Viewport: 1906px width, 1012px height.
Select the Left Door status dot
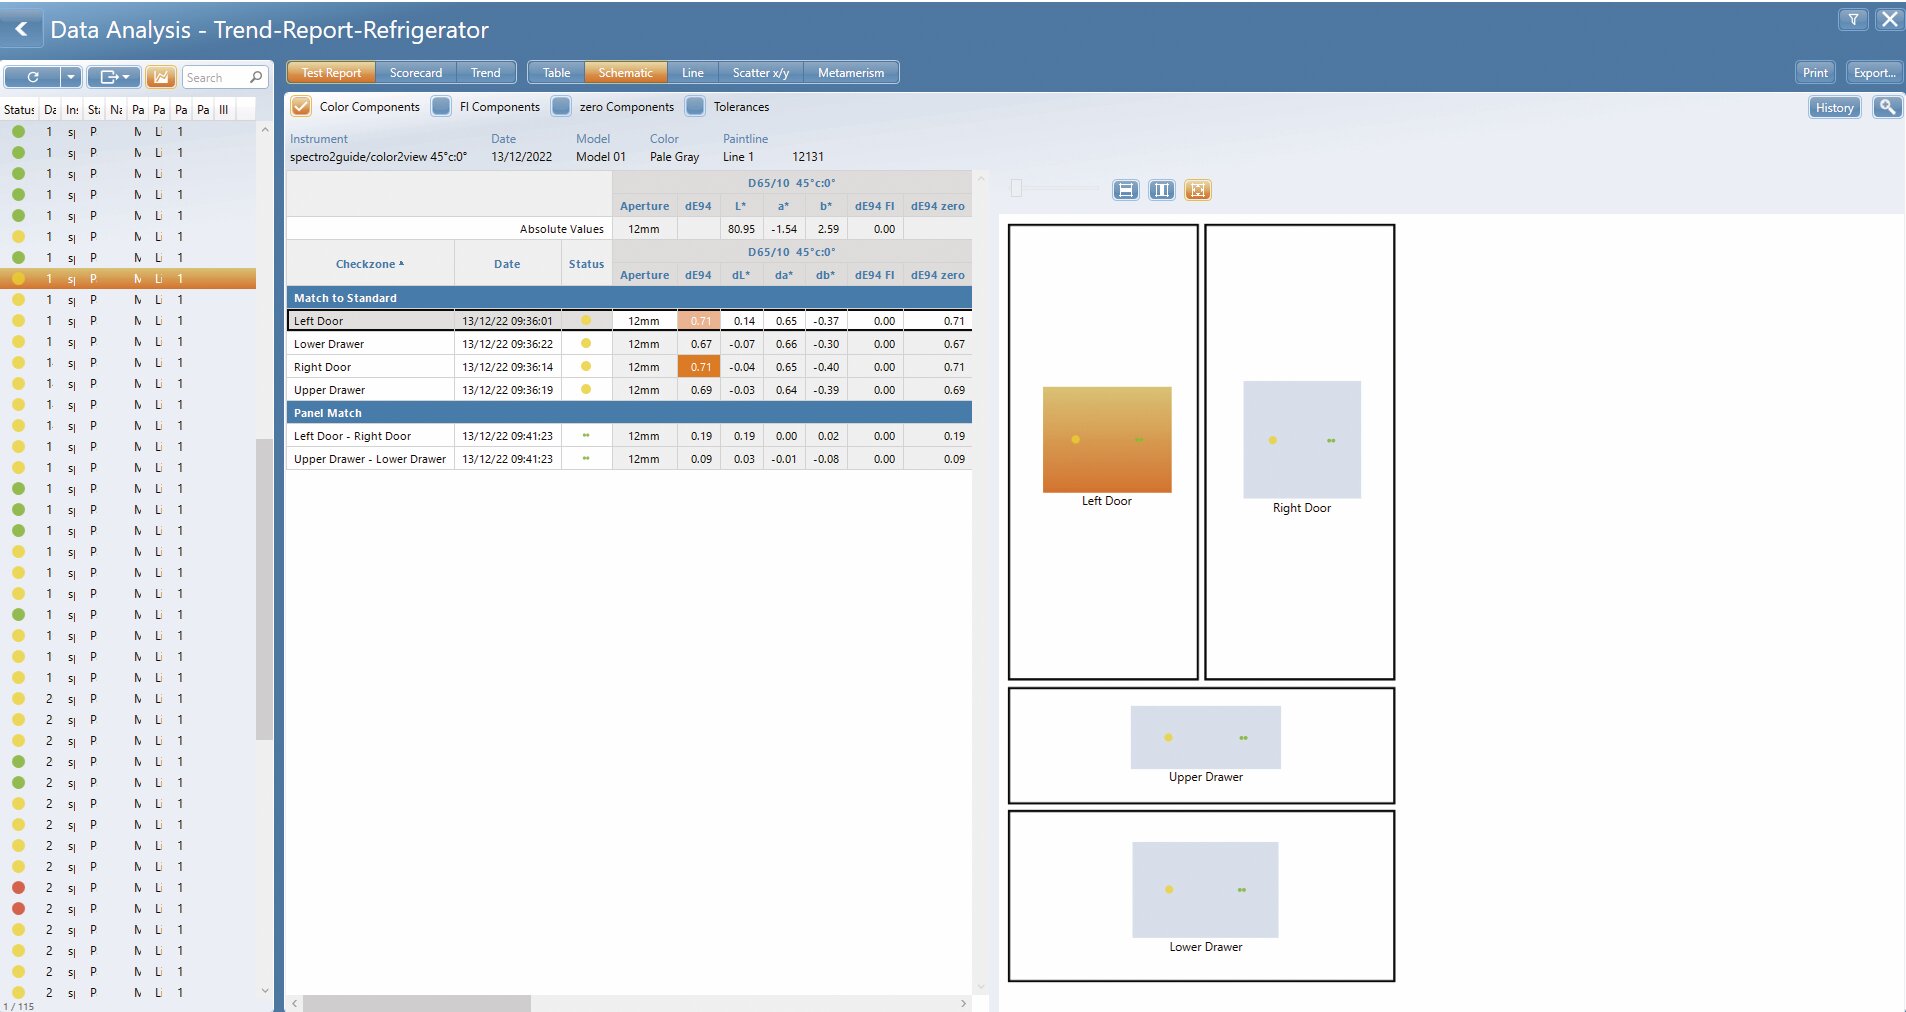(x=586, y=321)
